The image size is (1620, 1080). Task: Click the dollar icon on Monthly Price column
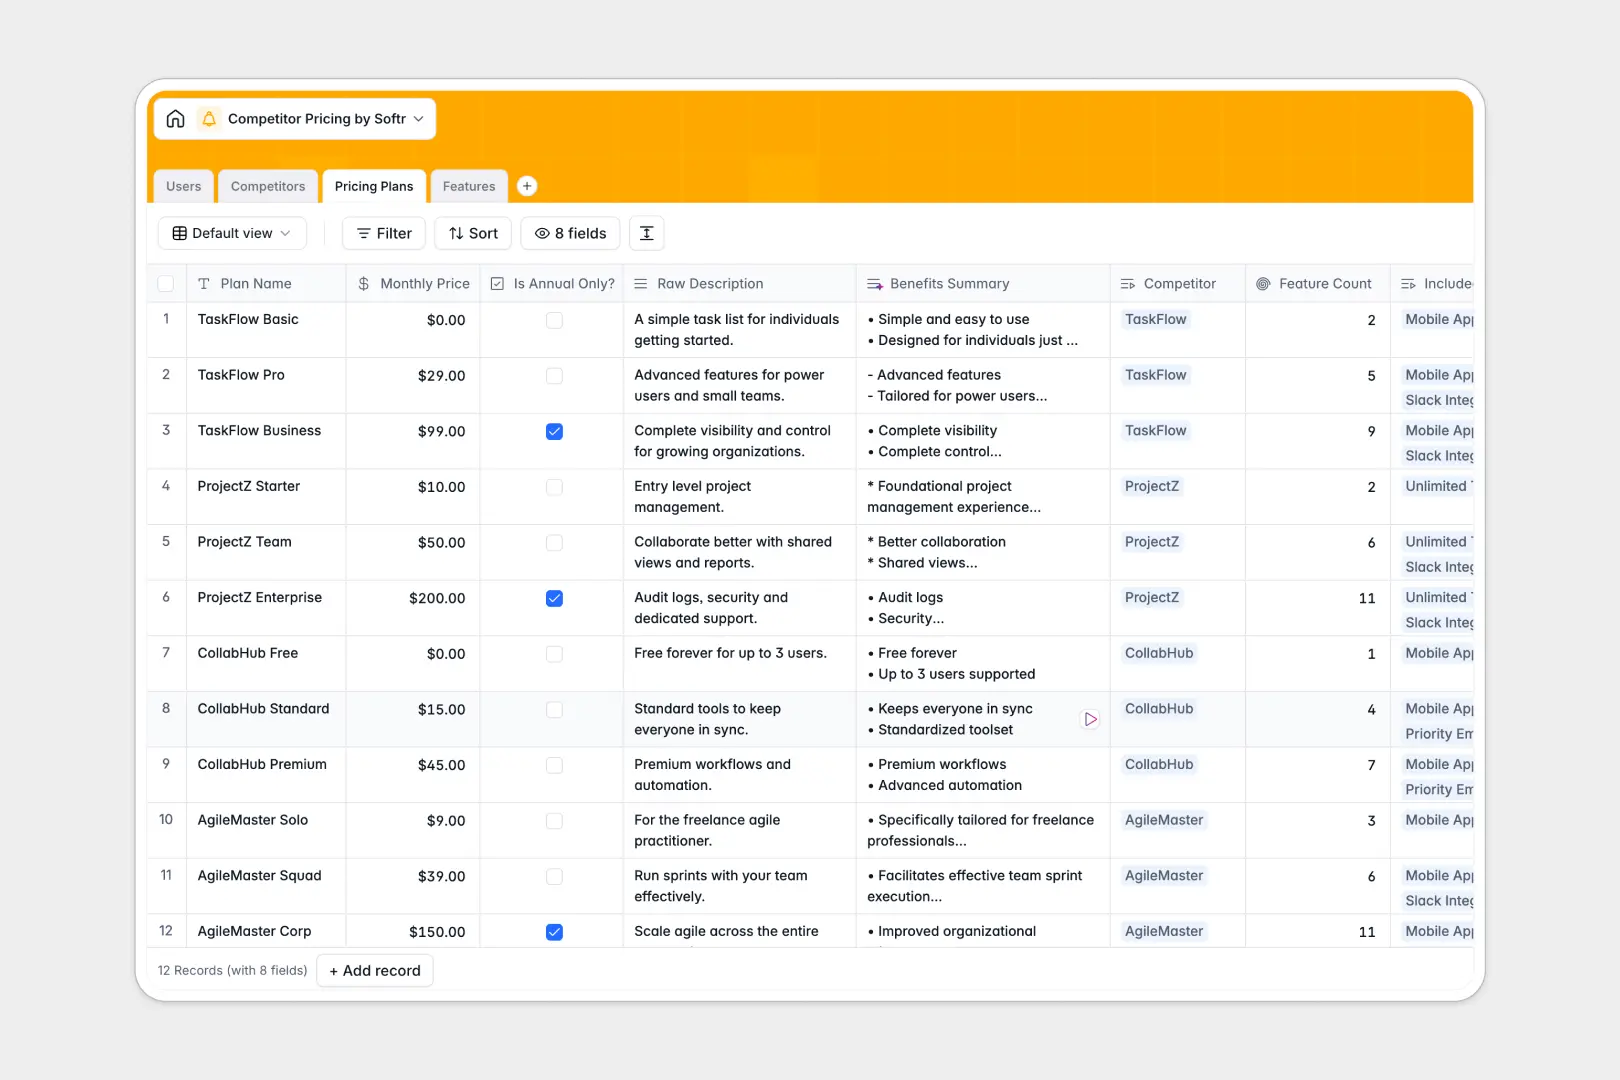pyautogui.click(x=362, y=283)
